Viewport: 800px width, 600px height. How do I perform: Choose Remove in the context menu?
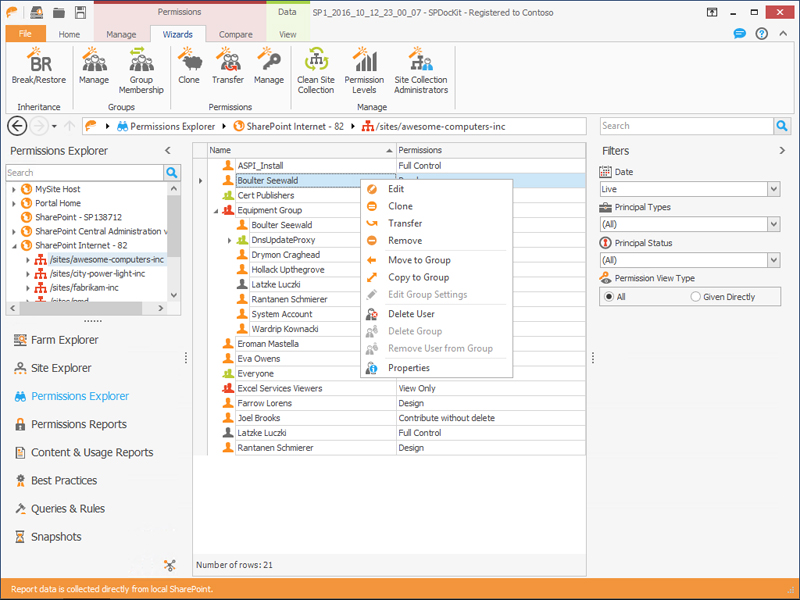(x=436, y=241)
